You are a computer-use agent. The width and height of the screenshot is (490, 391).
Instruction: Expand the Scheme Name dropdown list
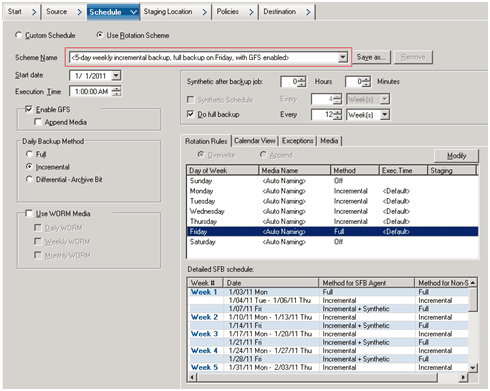click(x=342, y=57)
